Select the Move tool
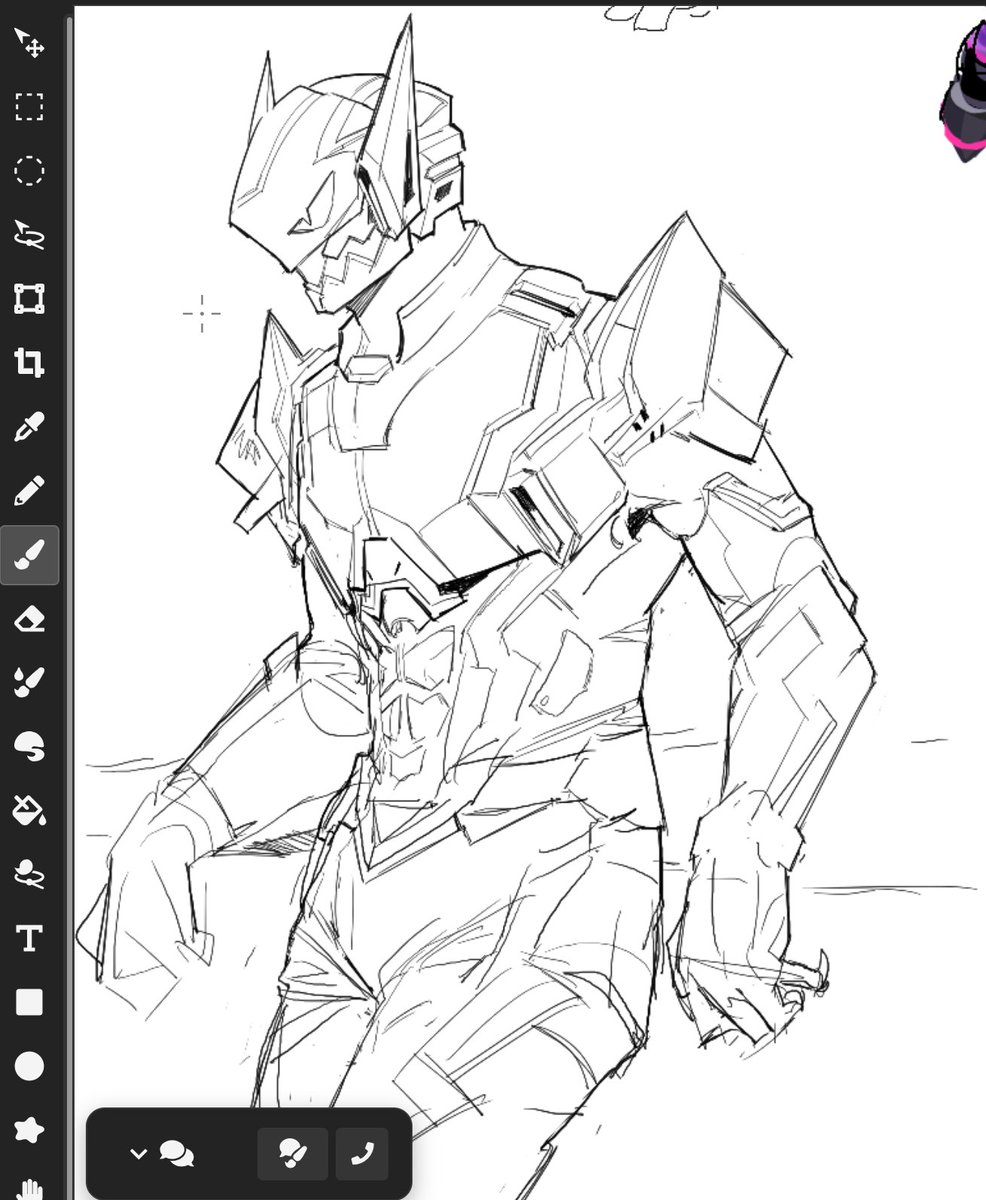Viewport: 986px width, 1200px height. pyautogui.click(x=29, y=43)
